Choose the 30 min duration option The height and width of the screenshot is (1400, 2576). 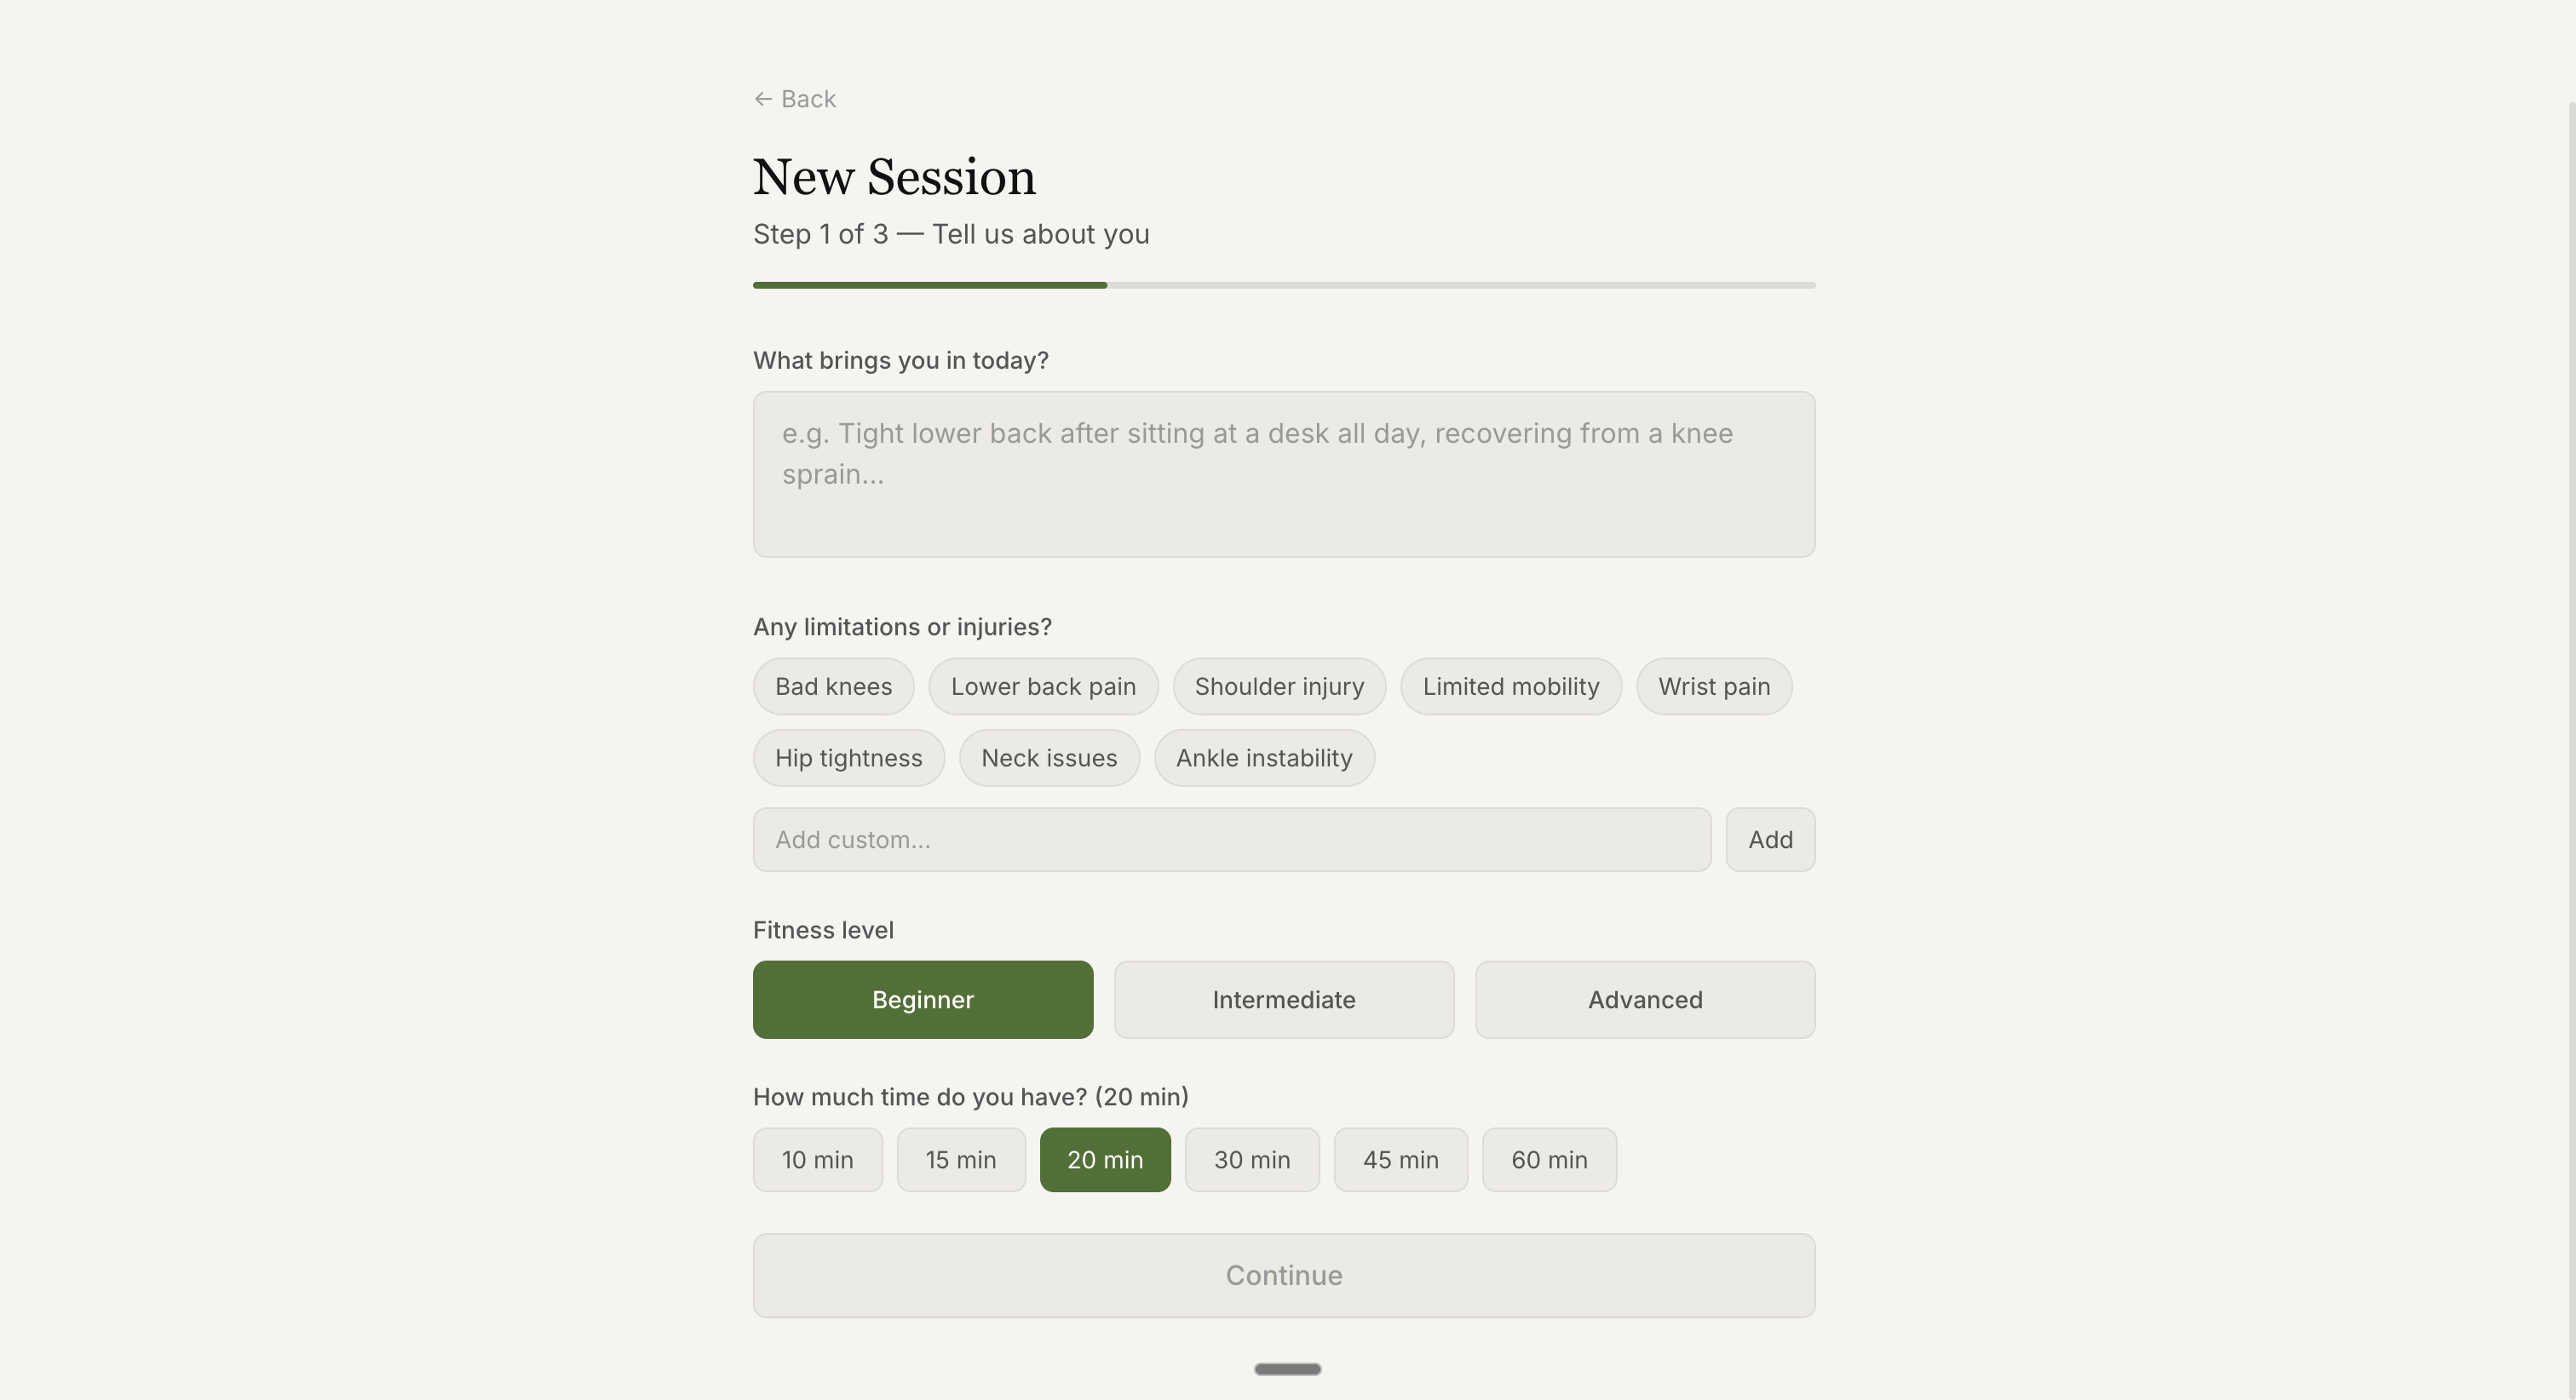click(x=1252, y=1160)
